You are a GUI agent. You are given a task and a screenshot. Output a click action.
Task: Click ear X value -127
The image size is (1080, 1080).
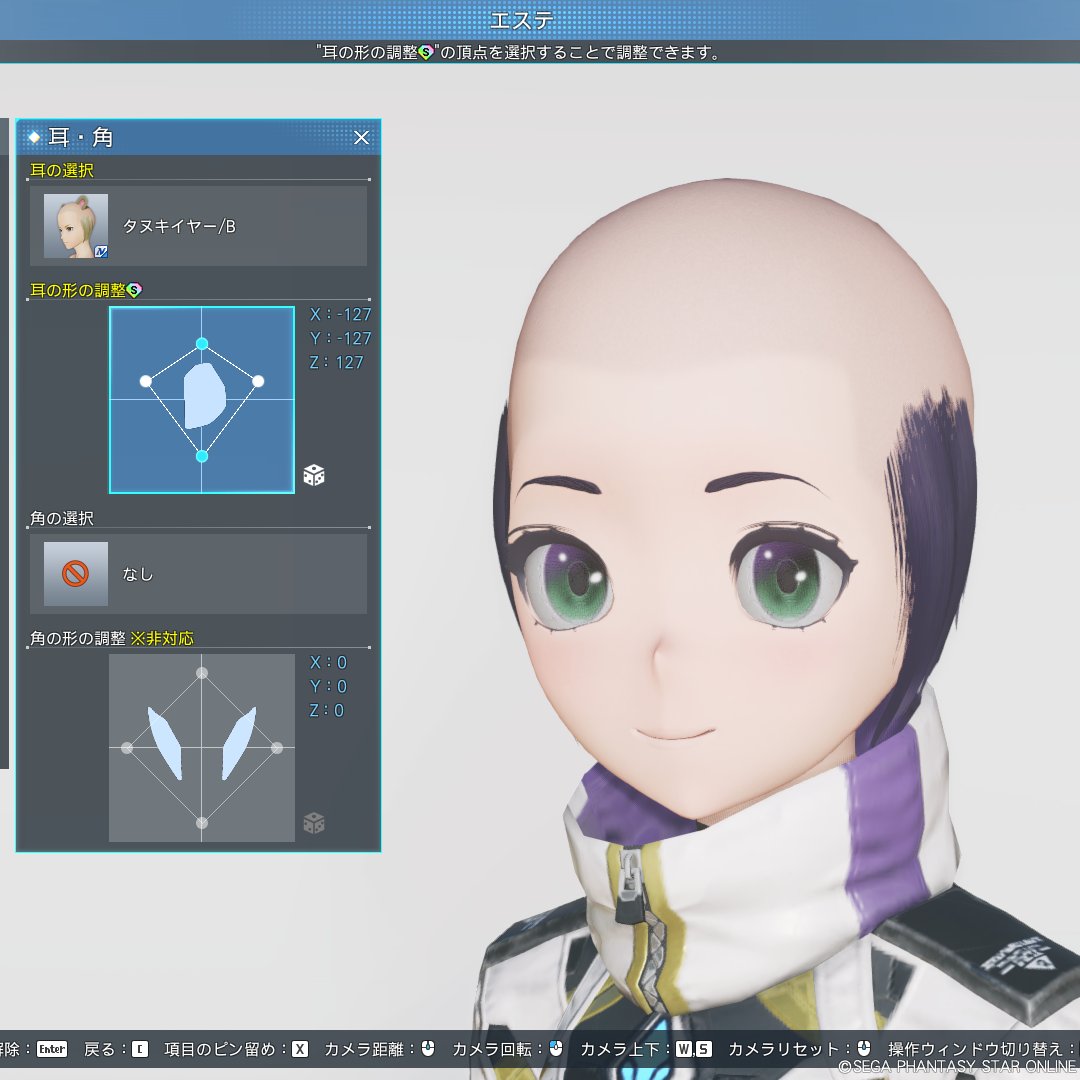pos(340,315)
